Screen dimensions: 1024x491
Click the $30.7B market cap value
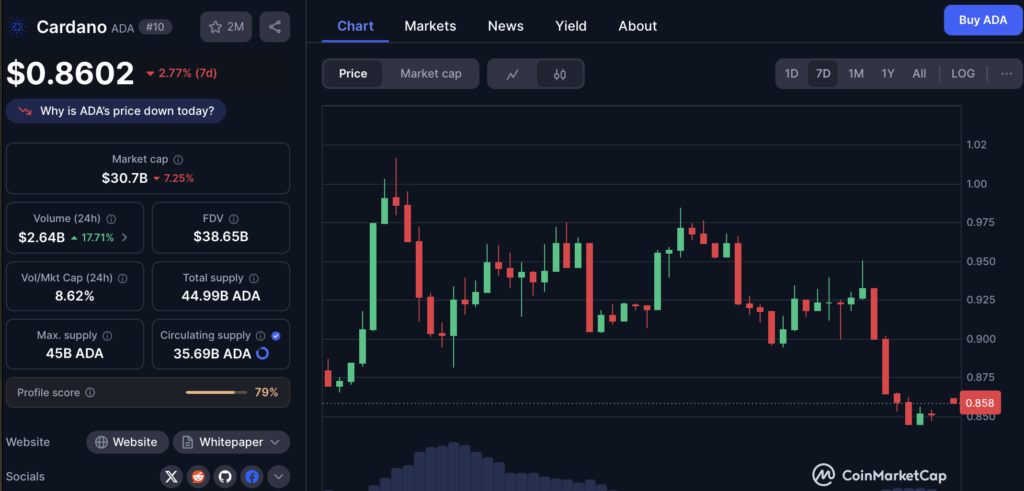(x=124, y=178)
